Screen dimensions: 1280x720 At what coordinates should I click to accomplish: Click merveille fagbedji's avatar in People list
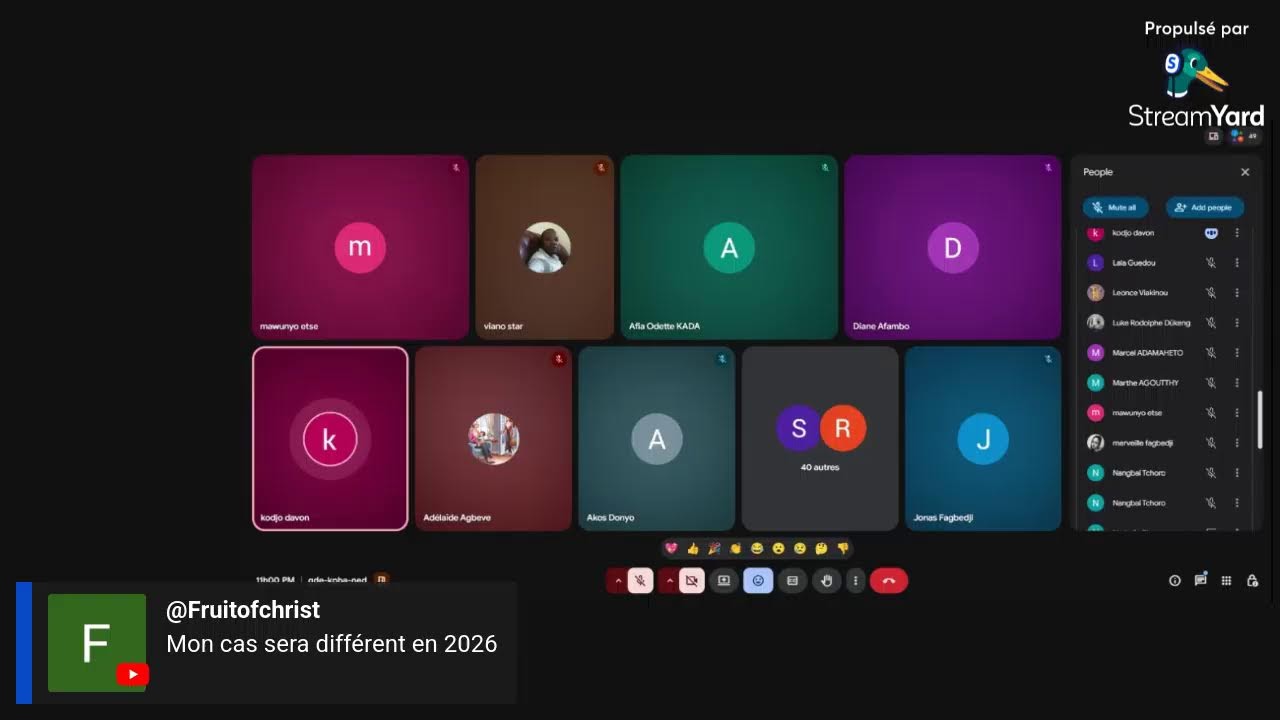click(x=1095, y=443)
